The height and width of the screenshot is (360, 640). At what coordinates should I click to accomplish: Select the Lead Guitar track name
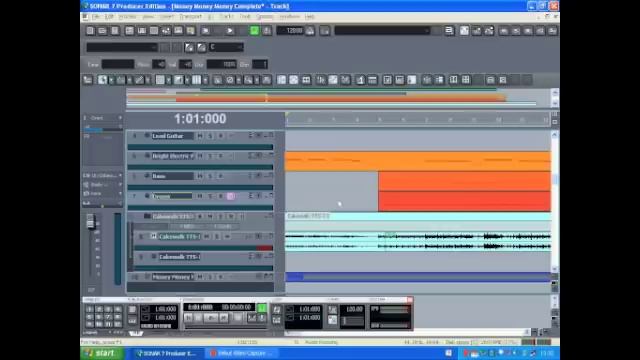pos(172,136)
